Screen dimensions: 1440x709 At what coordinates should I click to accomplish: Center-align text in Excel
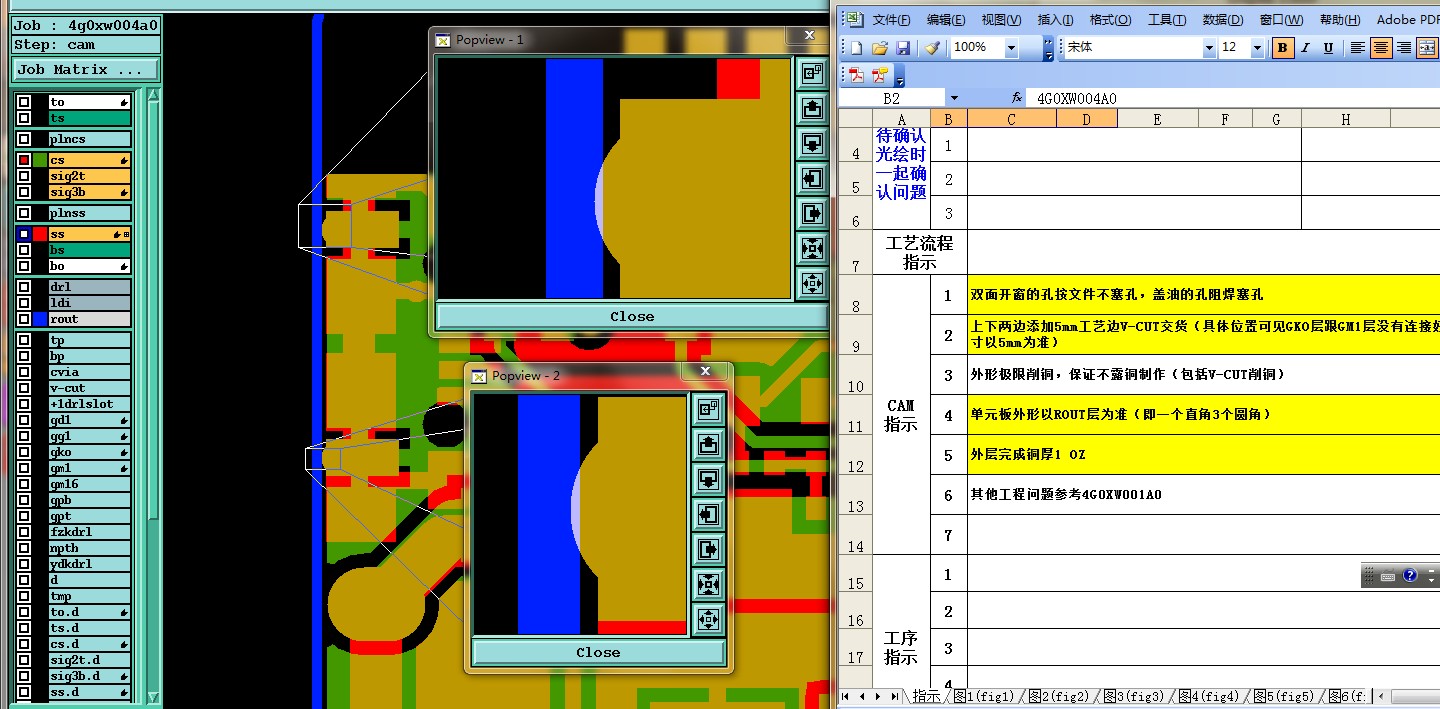click(1381, 47)
